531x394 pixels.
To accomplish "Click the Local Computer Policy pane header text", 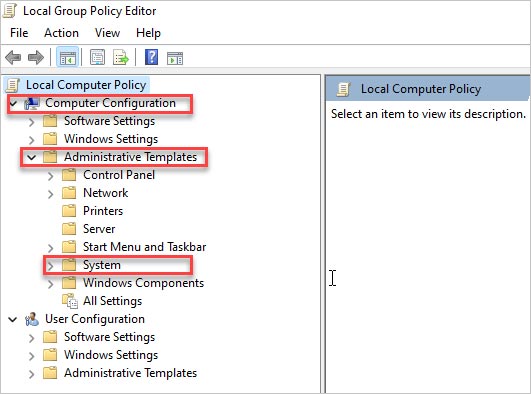I will (421, 89).
